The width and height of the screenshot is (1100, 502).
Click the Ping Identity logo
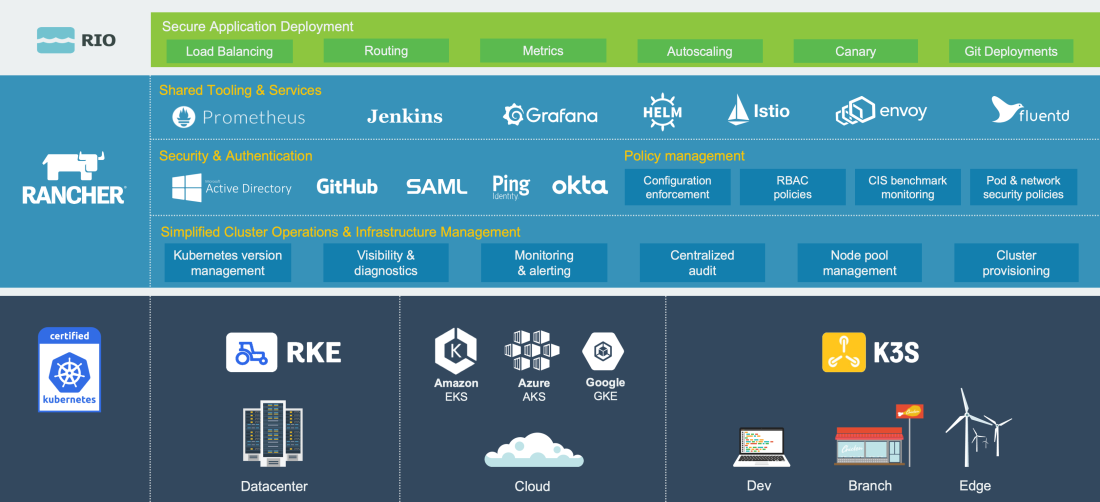(511, 187)
